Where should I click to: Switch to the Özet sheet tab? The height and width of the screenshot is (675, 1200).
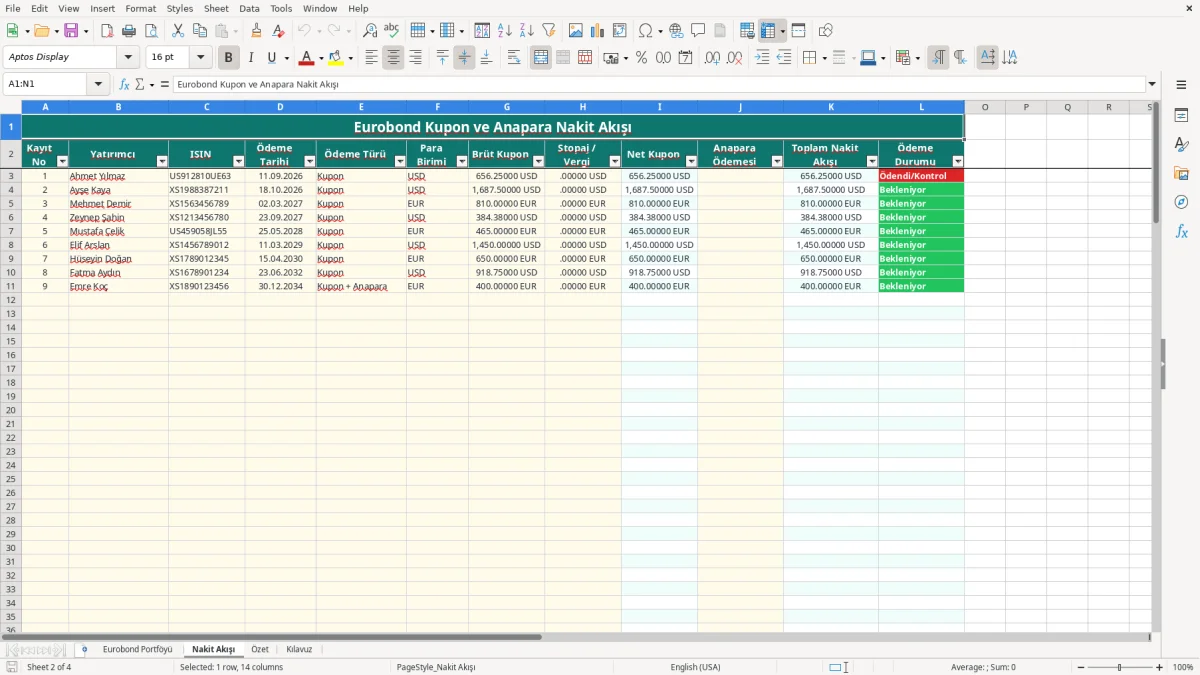260,650
